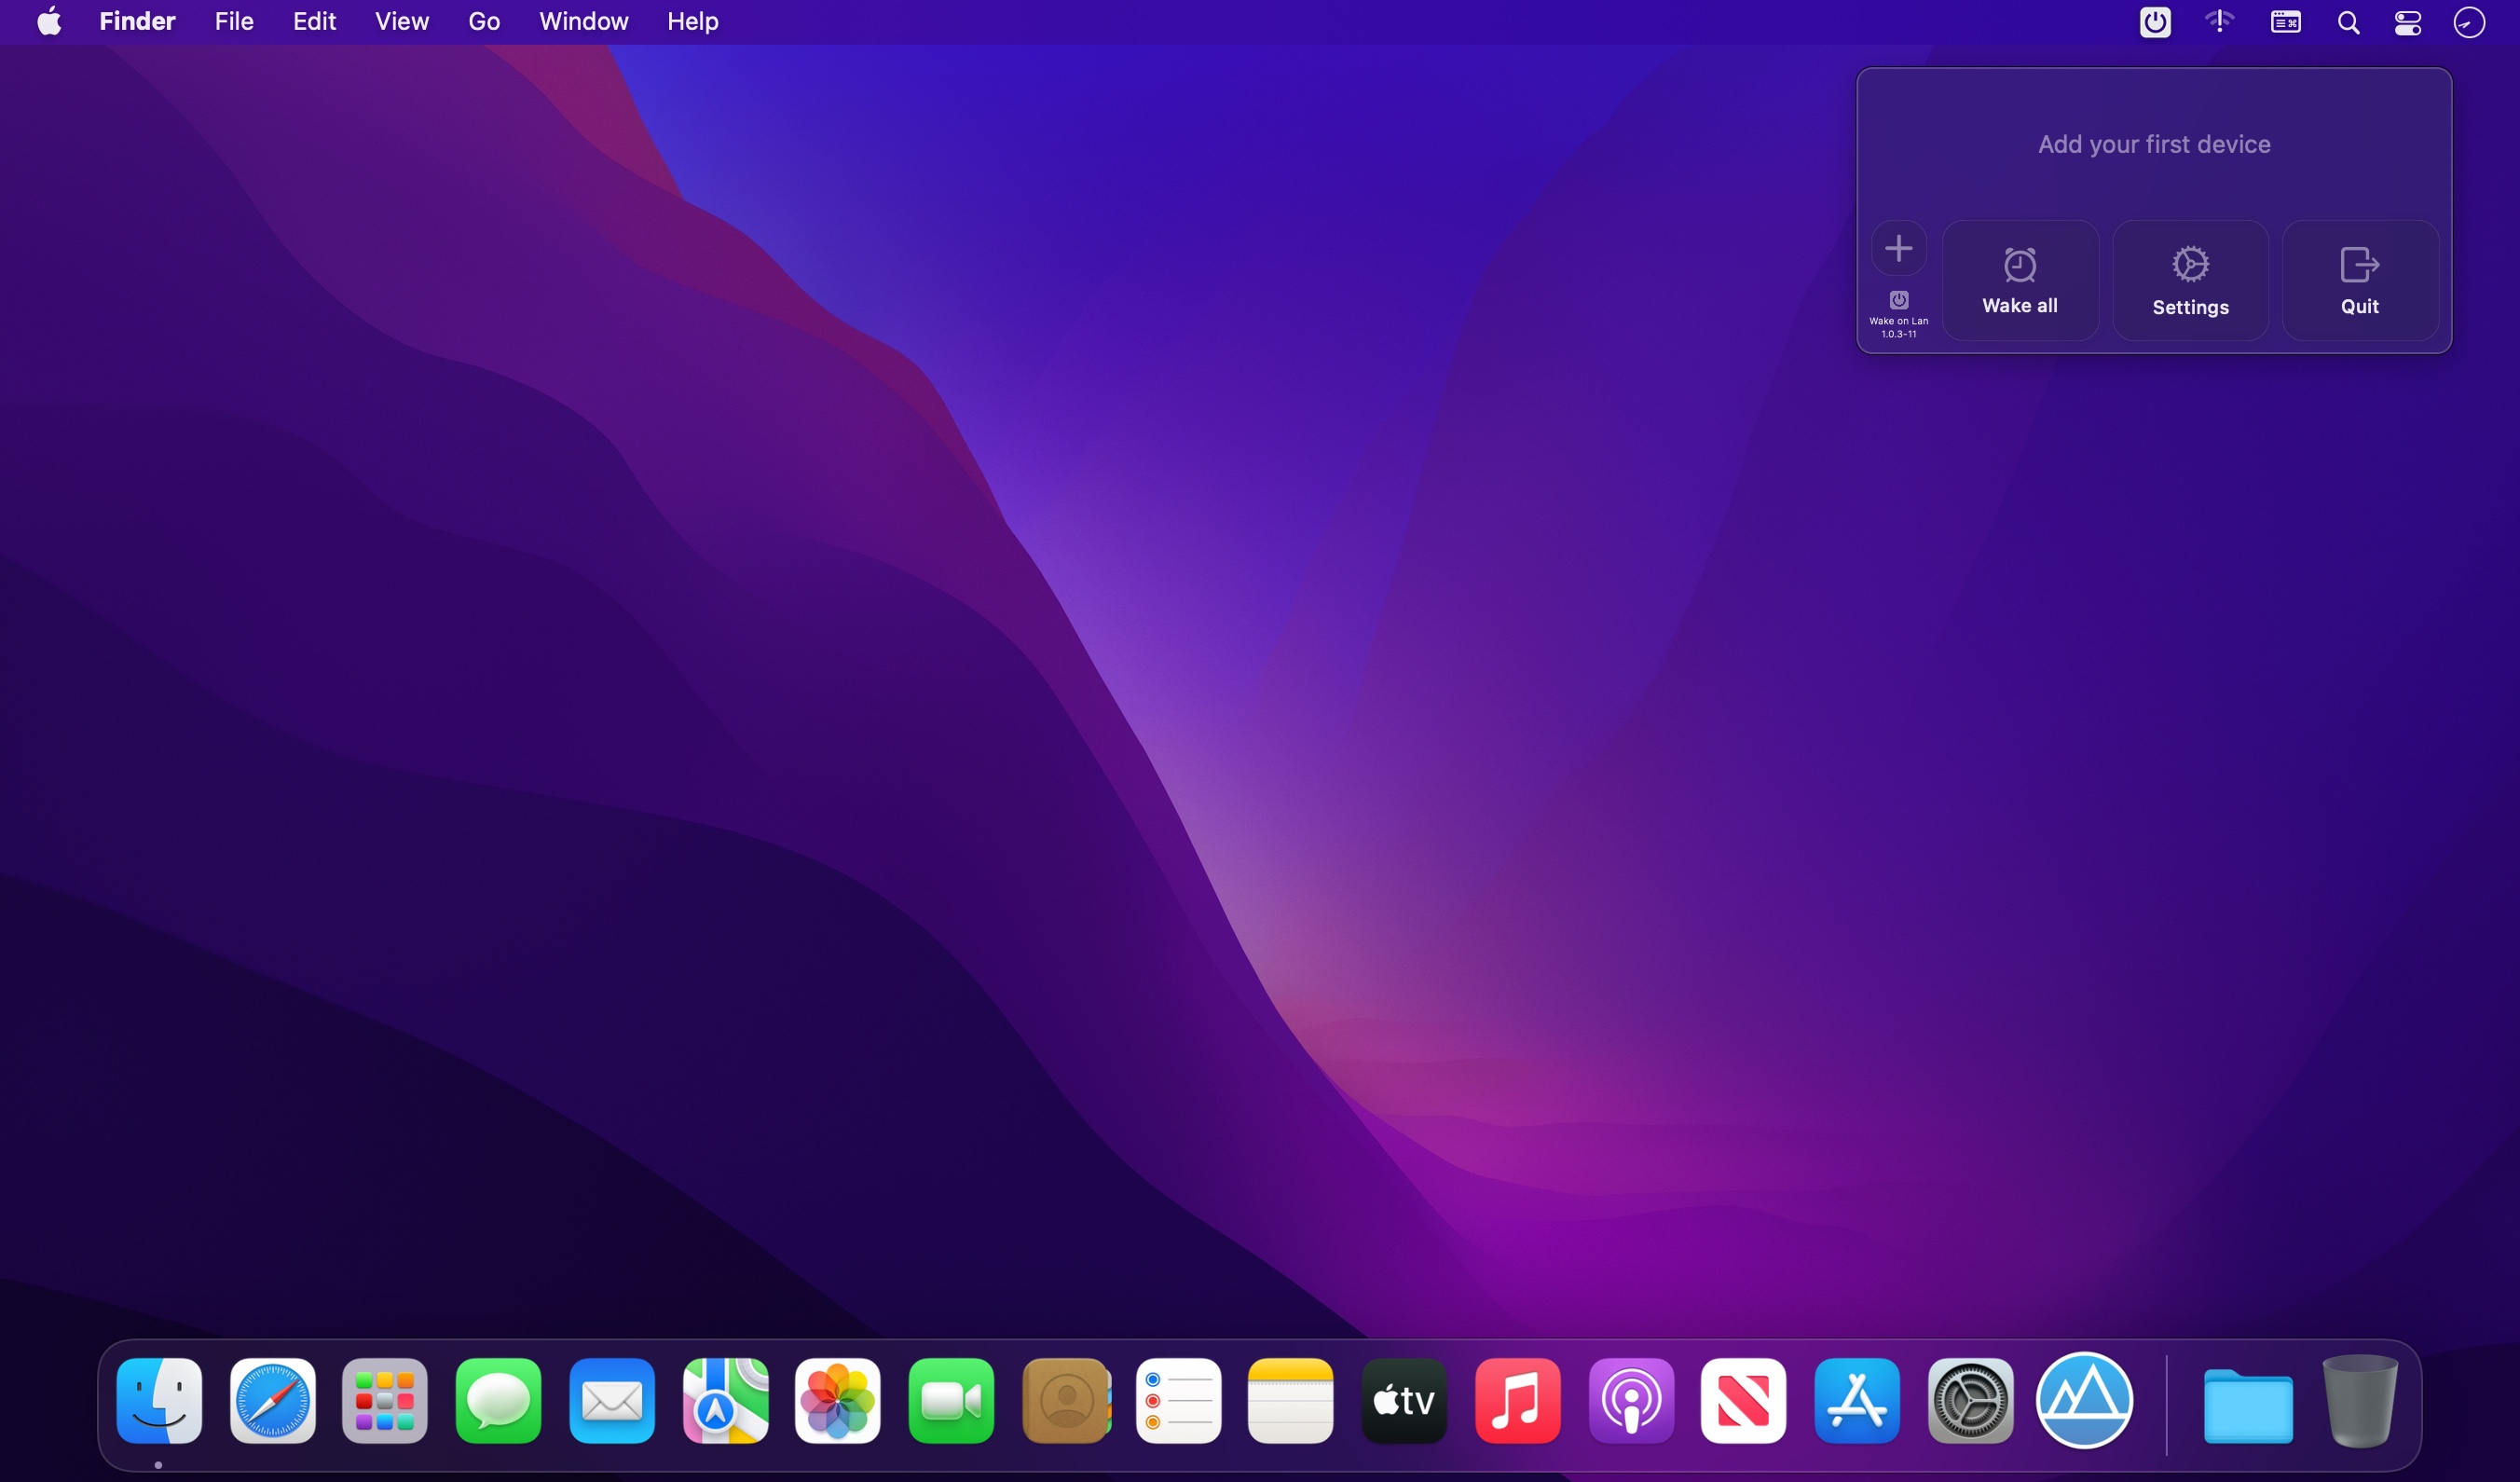Click the plus icon to add a device
Image resolution: width=2520 pixels, height=1482 pixels.
click(1898, 248)
